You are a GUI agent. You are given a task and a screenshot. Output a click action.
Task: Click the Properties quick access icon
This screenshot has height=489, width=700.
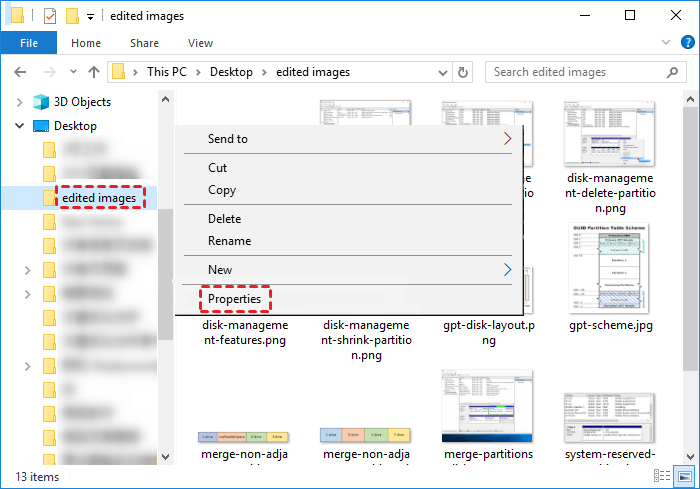(50, 16)
